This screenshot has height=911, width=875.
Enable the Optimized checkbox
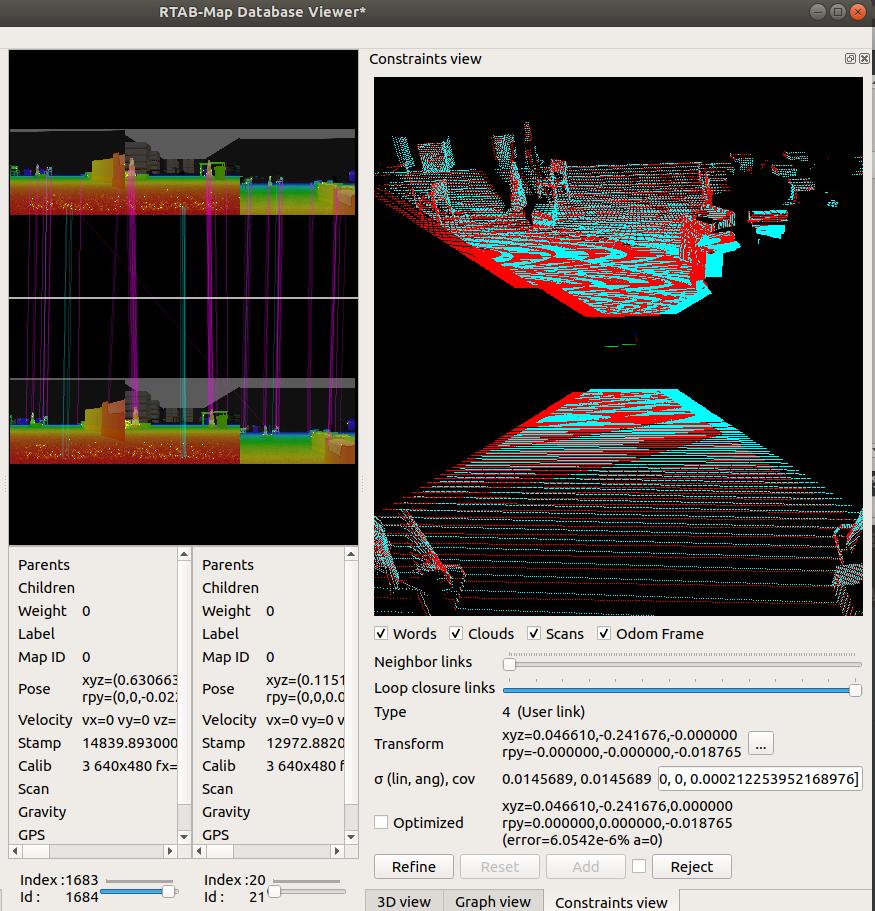(x=381, y=822)
